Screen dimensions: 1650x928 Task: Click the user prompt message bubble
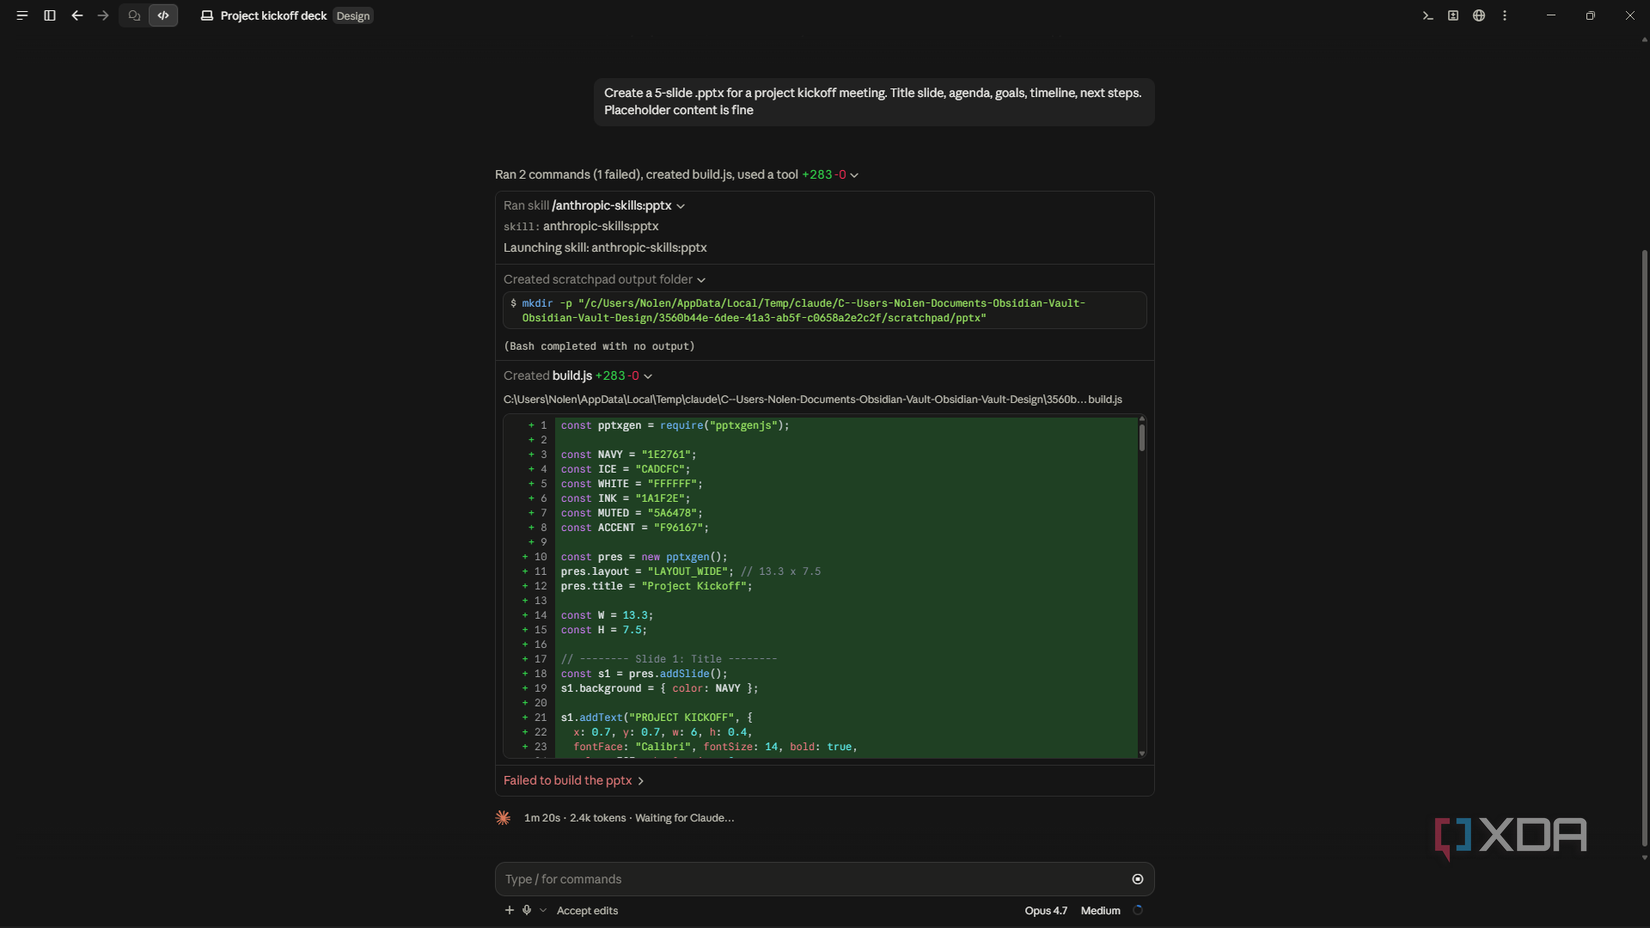tap(874, 102)
